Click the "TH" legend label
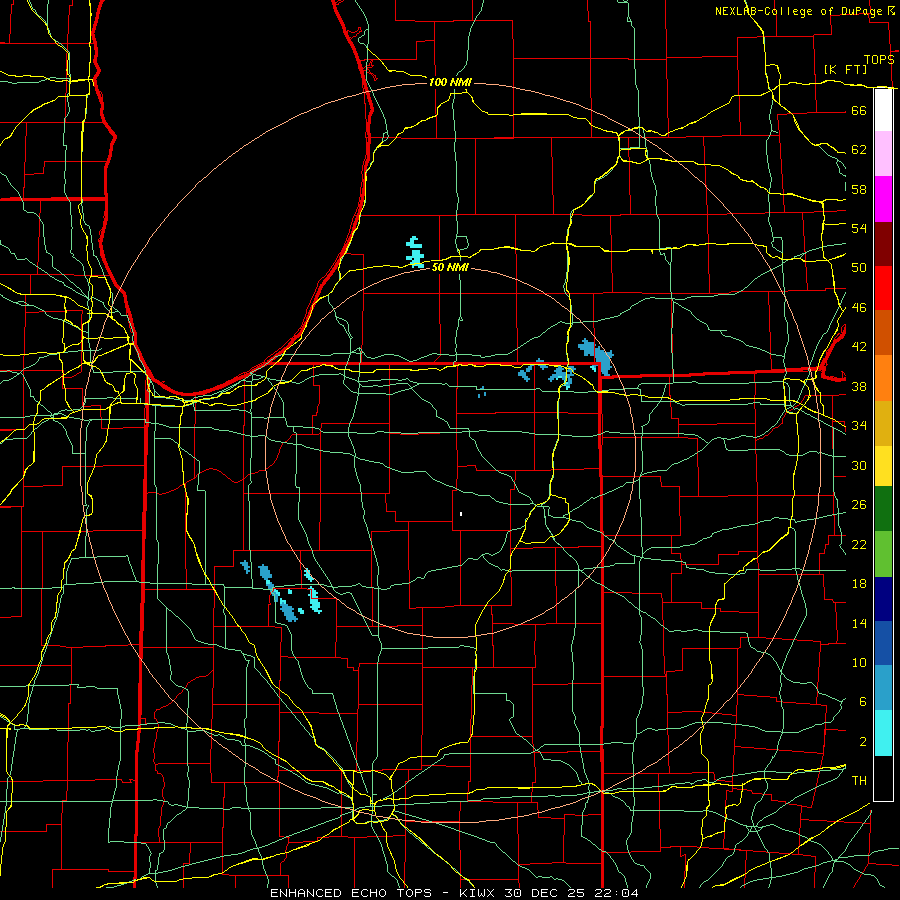Viewport: 900px width, 900px height. (859, 781)
